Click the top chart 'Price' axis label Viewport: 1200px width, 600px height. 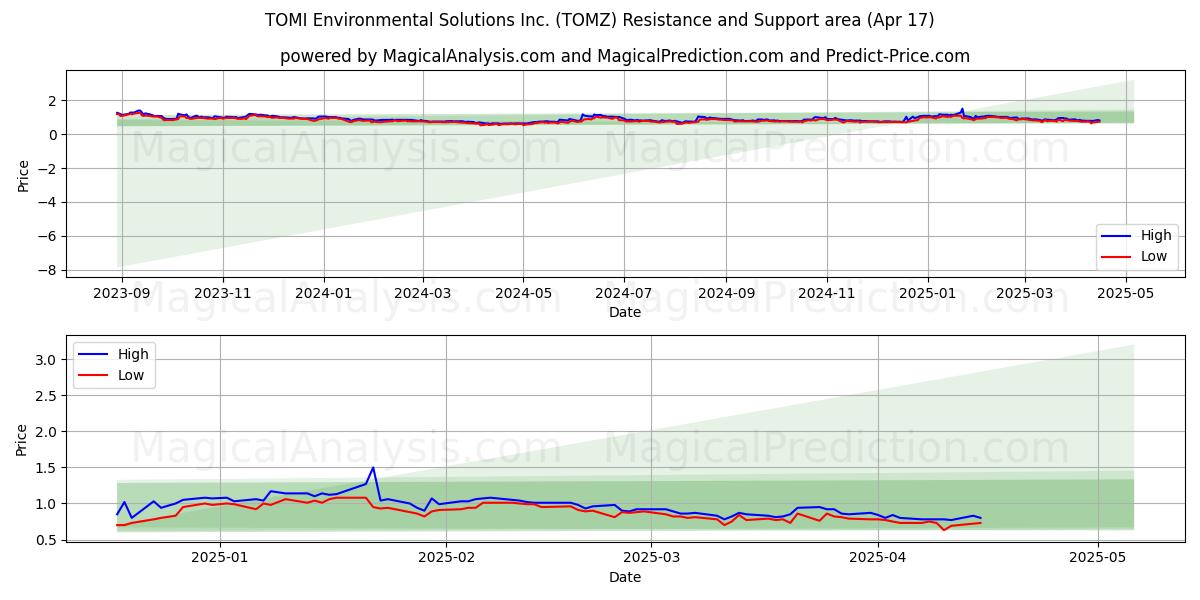23,175
